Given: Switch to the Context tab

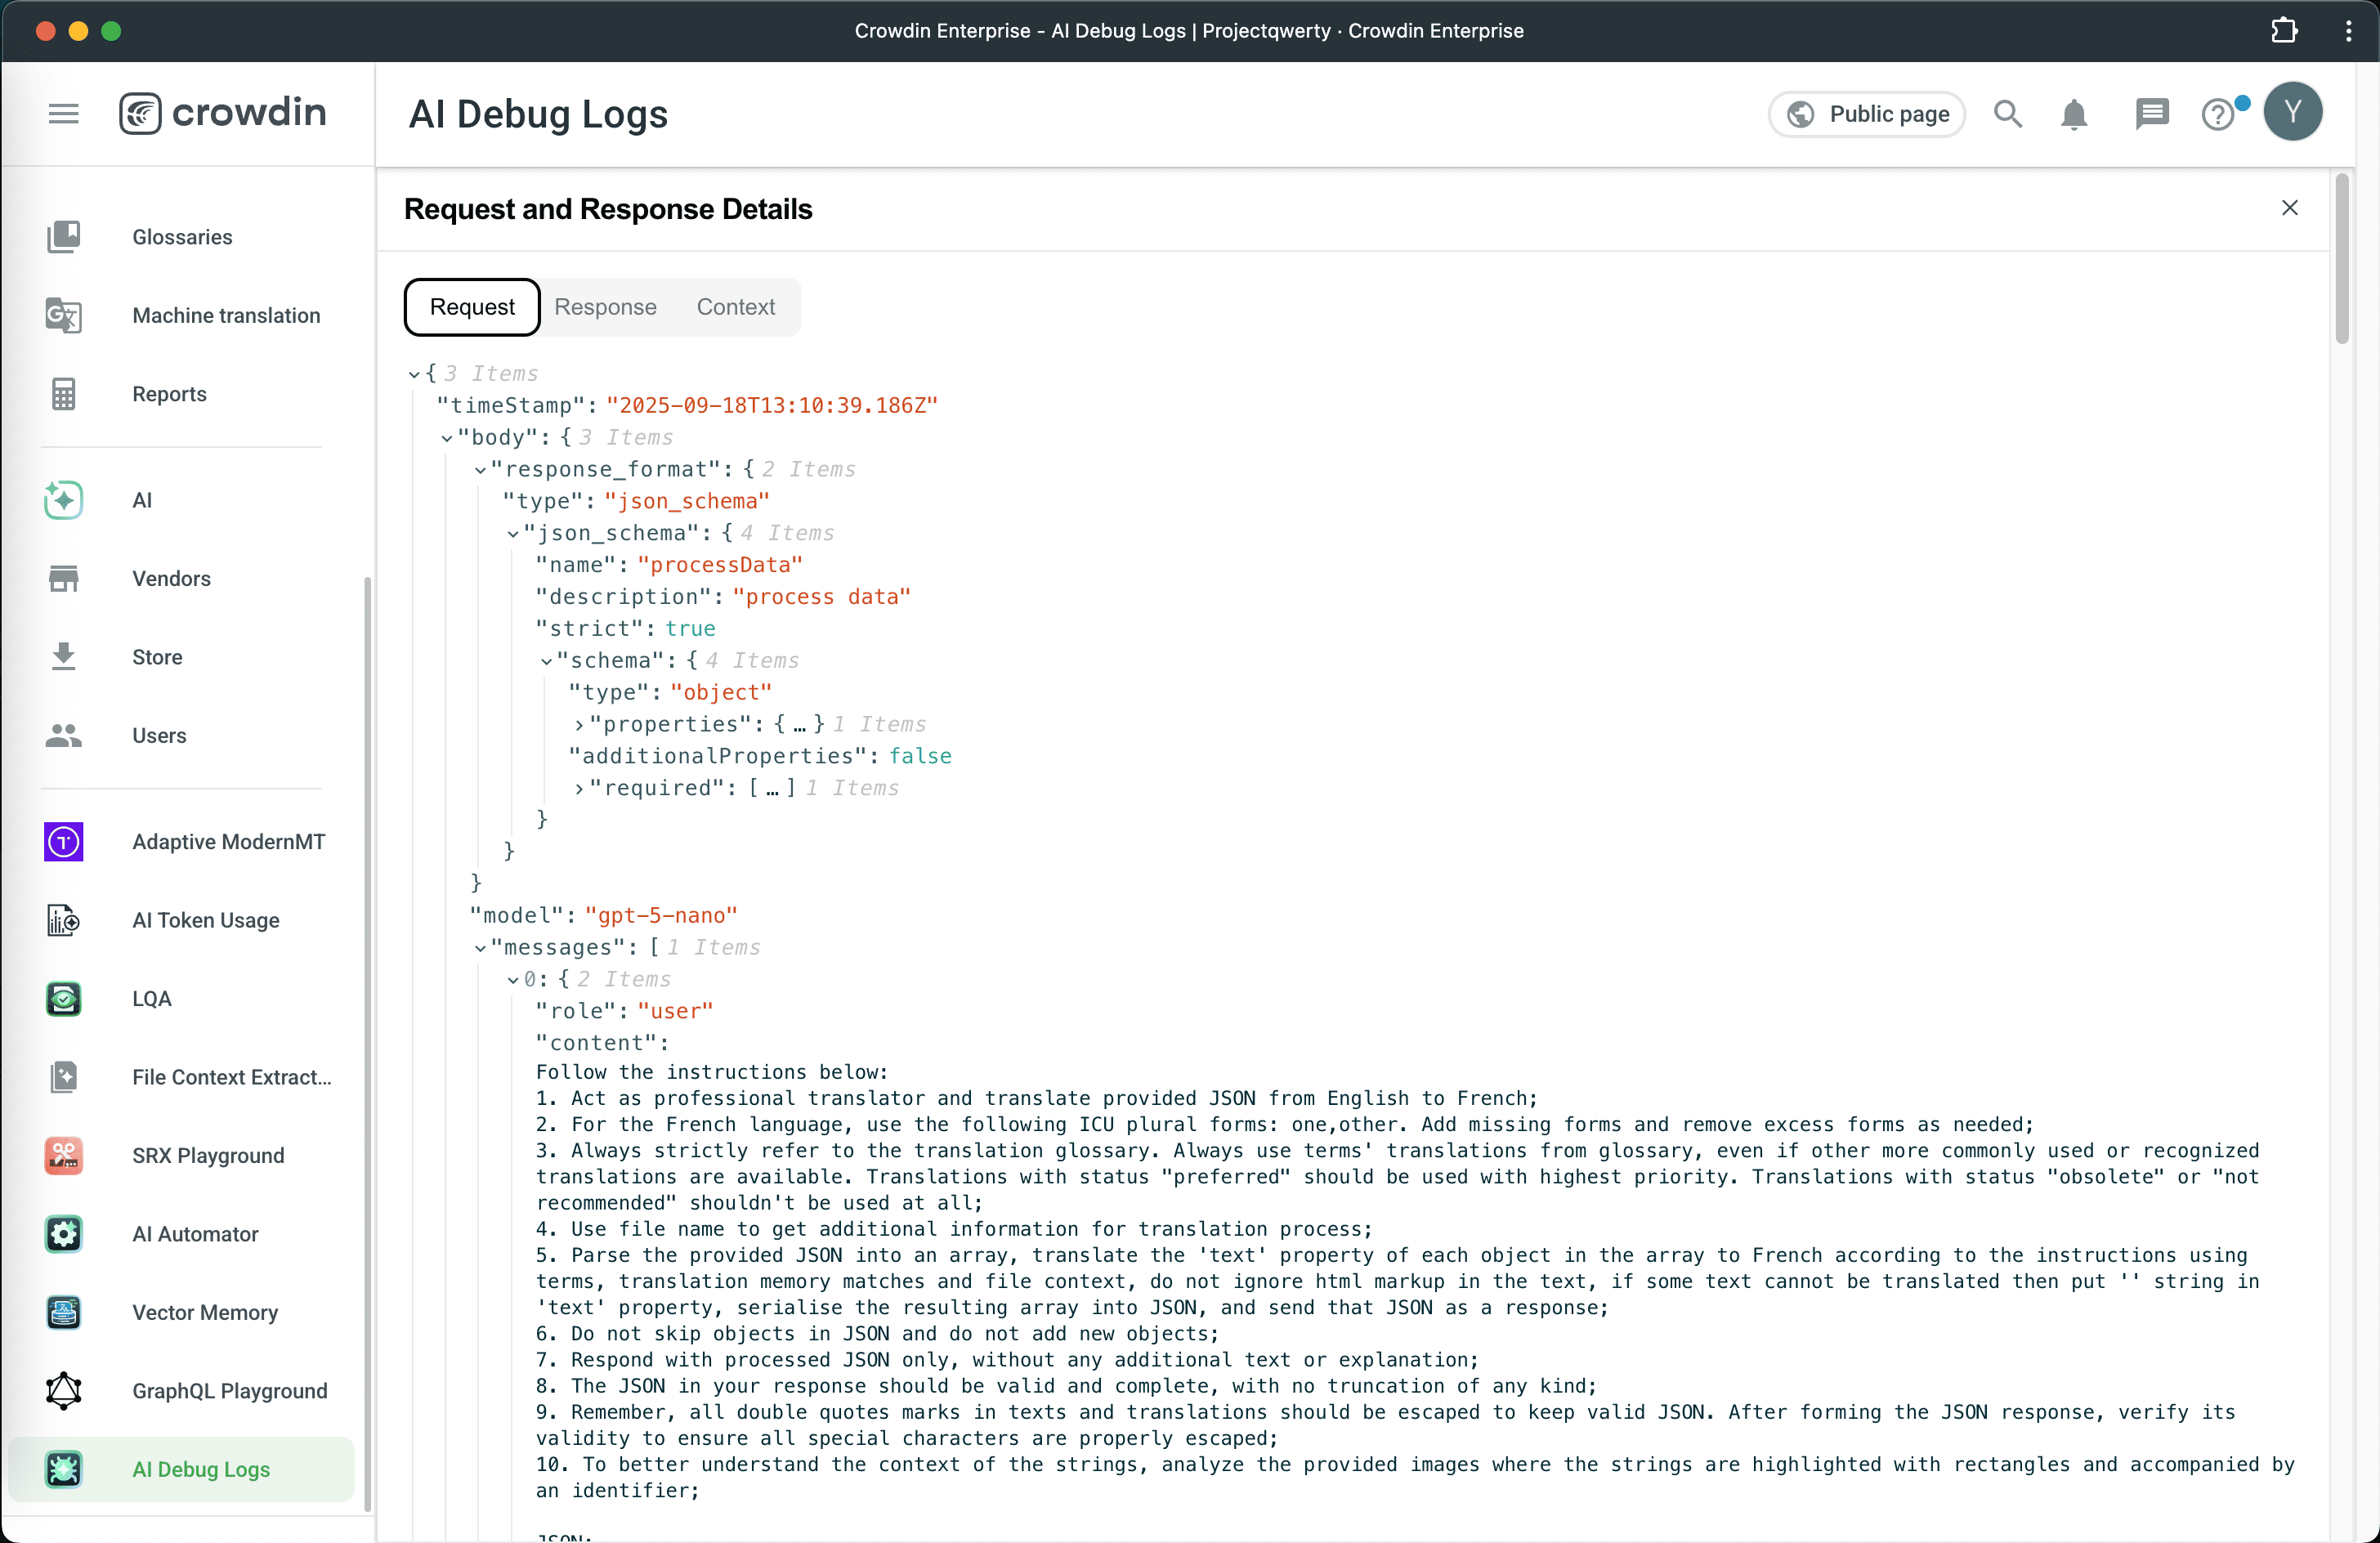Looking at the screenshot, I should [x=736, y=307].
